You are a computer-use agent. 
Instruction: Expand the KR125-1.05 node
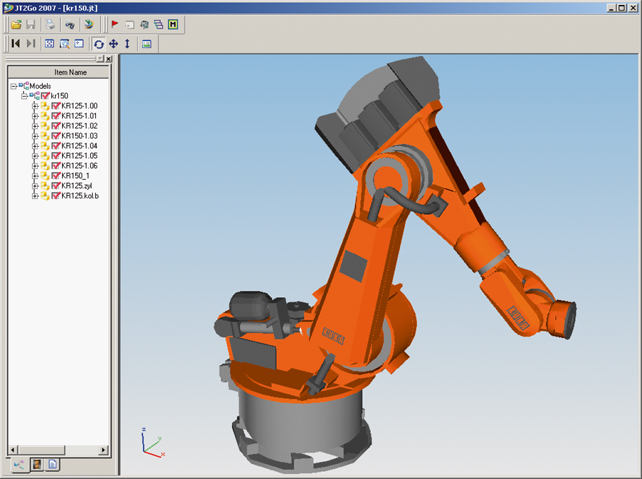pos(35,156)
